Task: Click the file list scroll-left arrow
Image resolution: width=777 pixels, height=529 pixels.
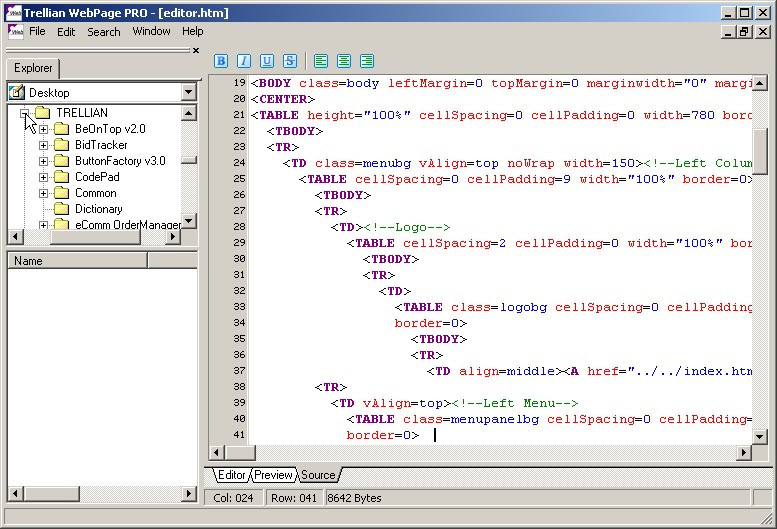Action: click(x=15, y=493)
